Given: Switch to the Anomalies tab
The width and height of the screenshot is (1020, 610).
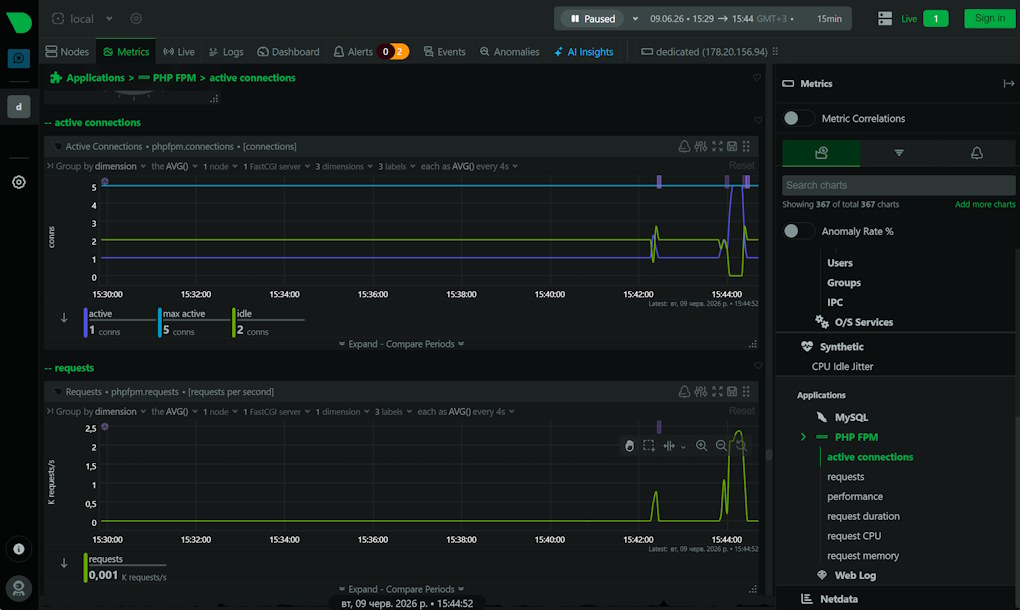Looking at the screenshot, I should [x=509, y=52].
